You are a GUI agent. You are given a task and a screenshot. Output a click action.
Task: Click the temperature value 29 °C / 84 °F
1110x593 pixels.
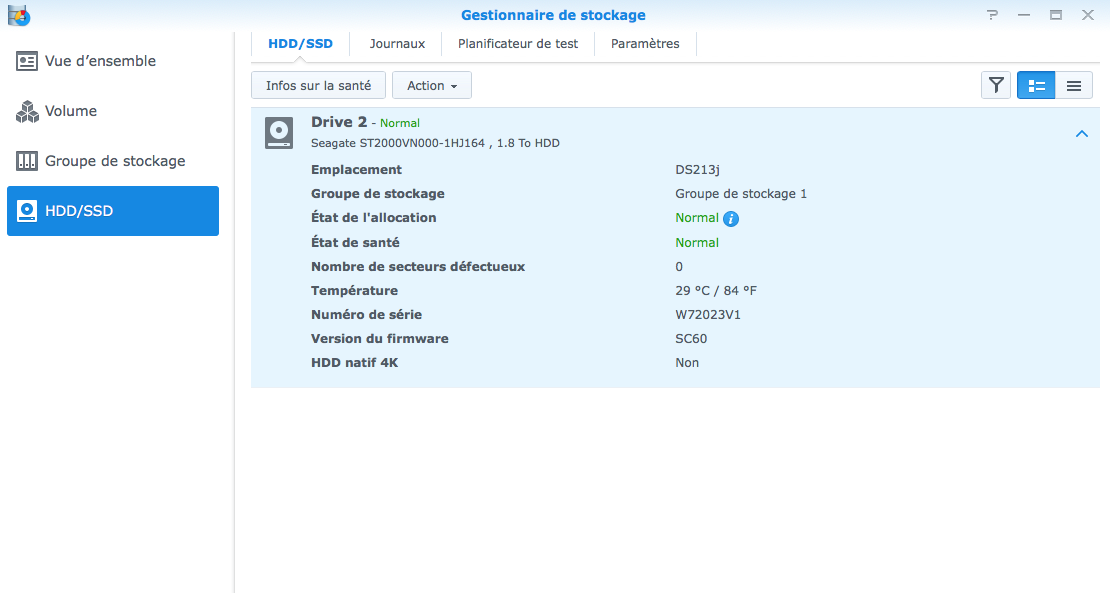716,291
